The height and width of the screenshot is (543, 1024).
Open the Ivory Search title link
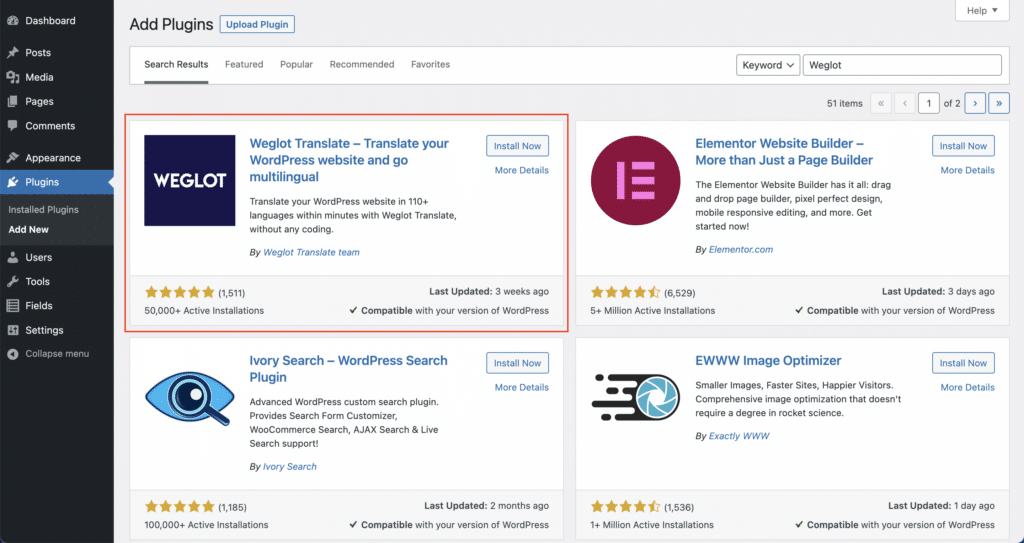pos(348,369)
